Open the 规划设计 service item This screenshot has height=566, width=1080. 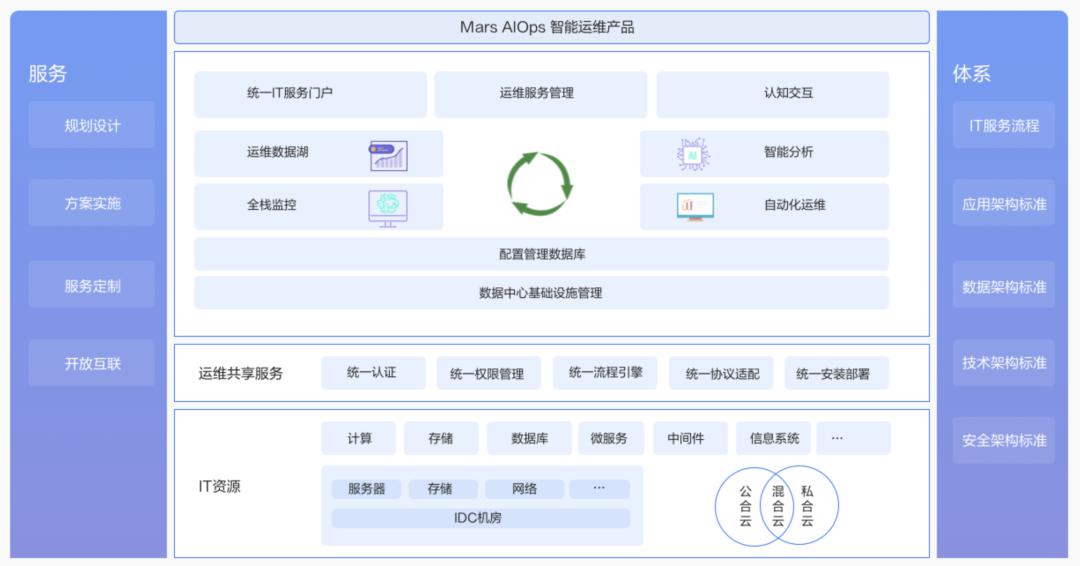pos(92,125)
